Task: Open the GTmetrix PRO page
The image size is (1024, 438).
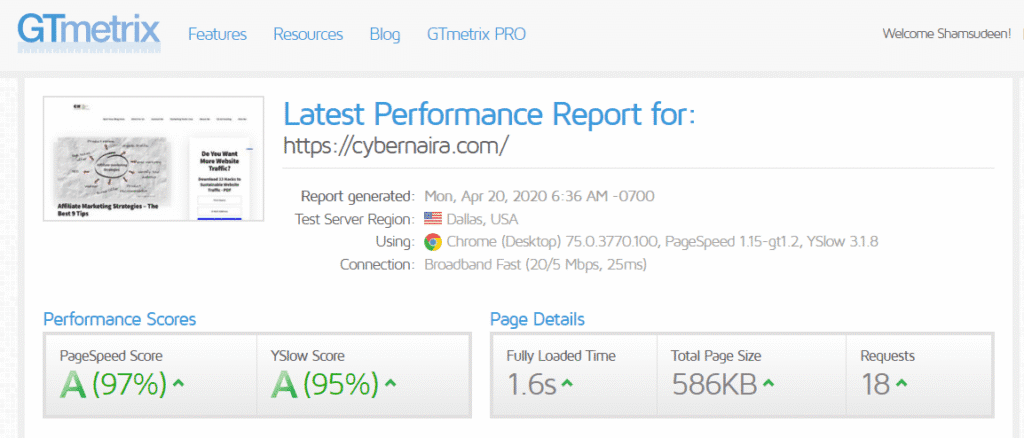Action: (x=476, y=34)
